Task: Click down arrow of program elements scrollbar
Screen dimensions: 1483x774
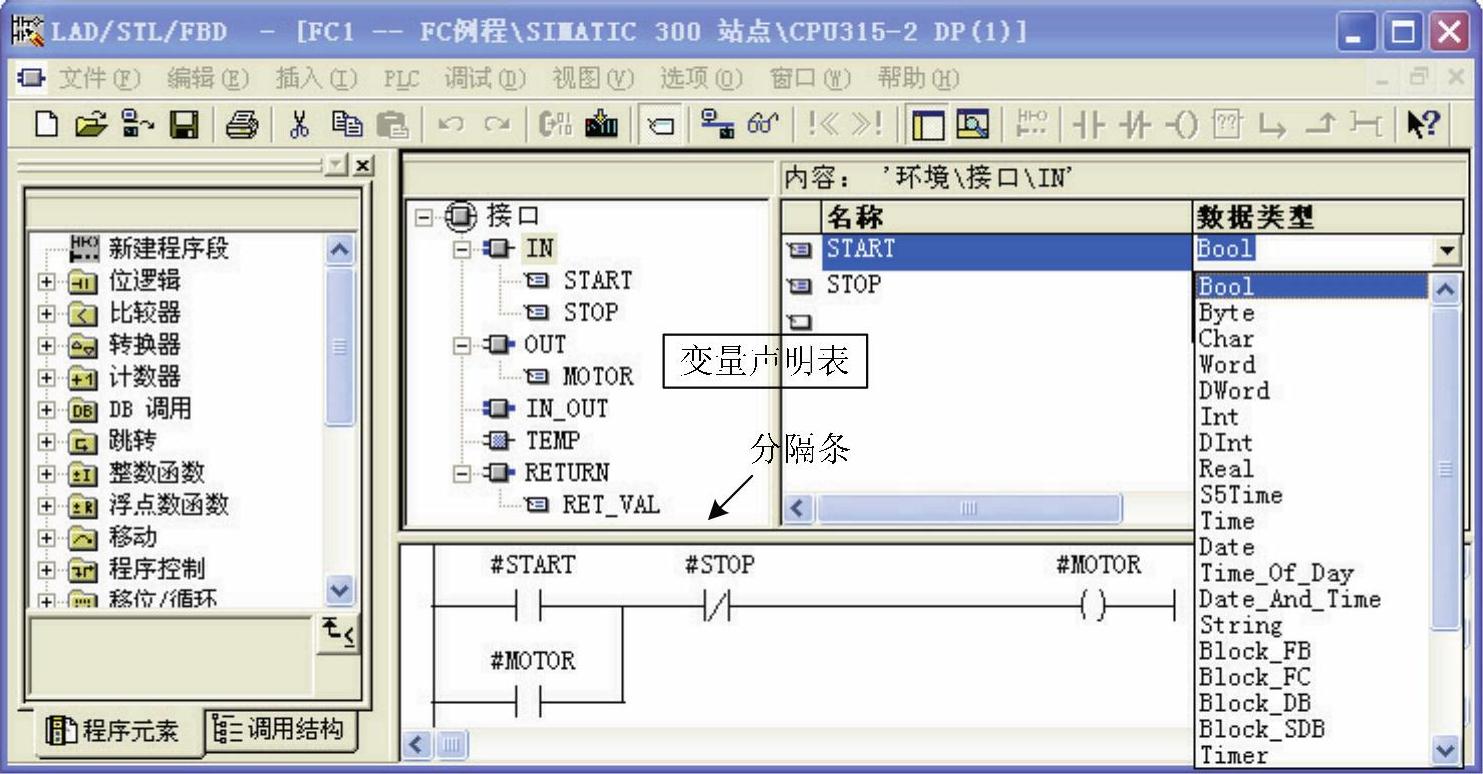Action: (x=341, y=591)
